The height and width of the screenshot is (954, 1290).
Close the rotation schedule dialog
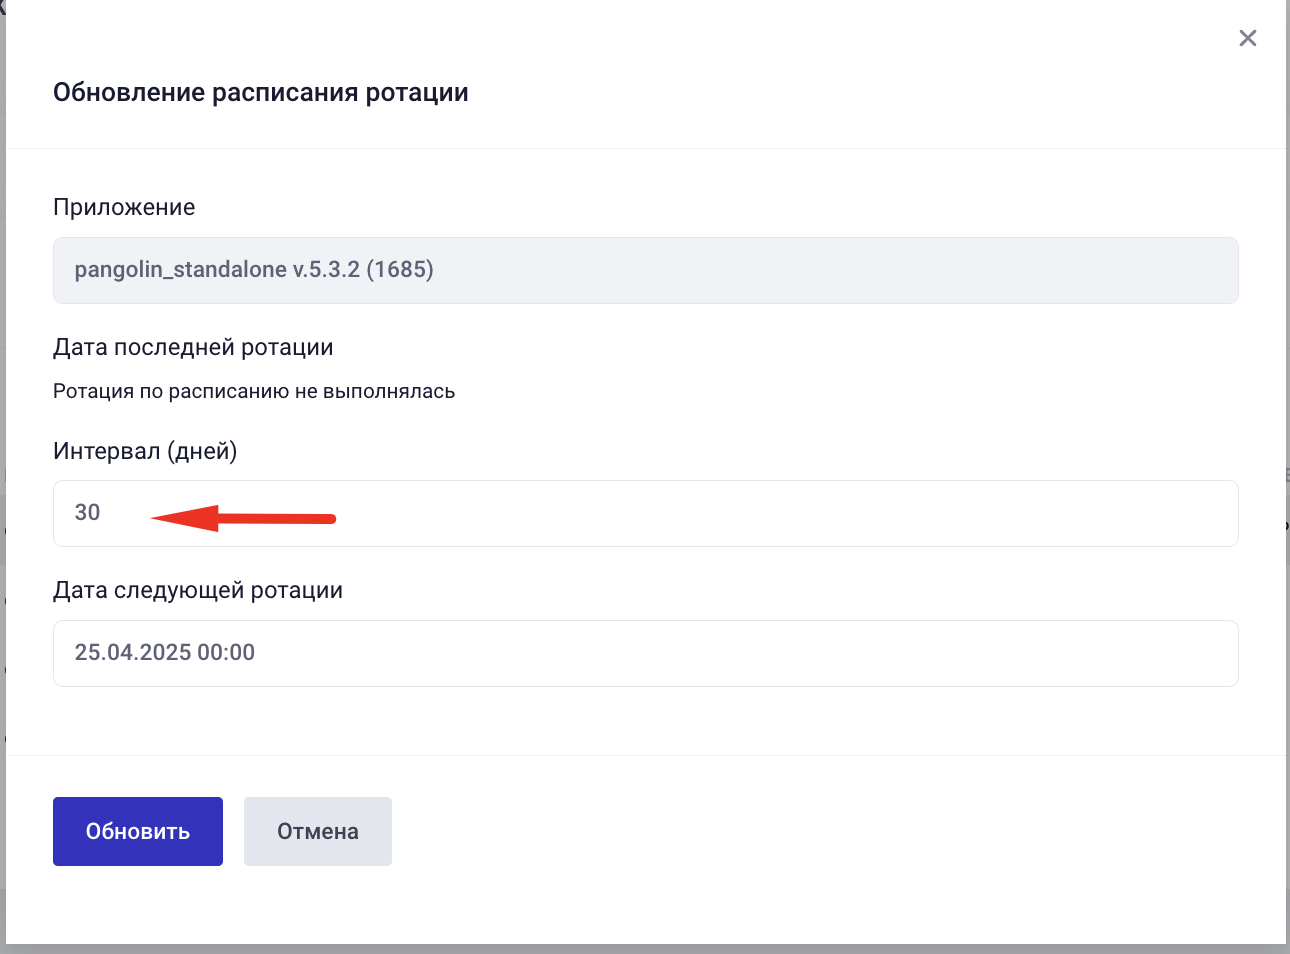click(x=1247, y=38)
